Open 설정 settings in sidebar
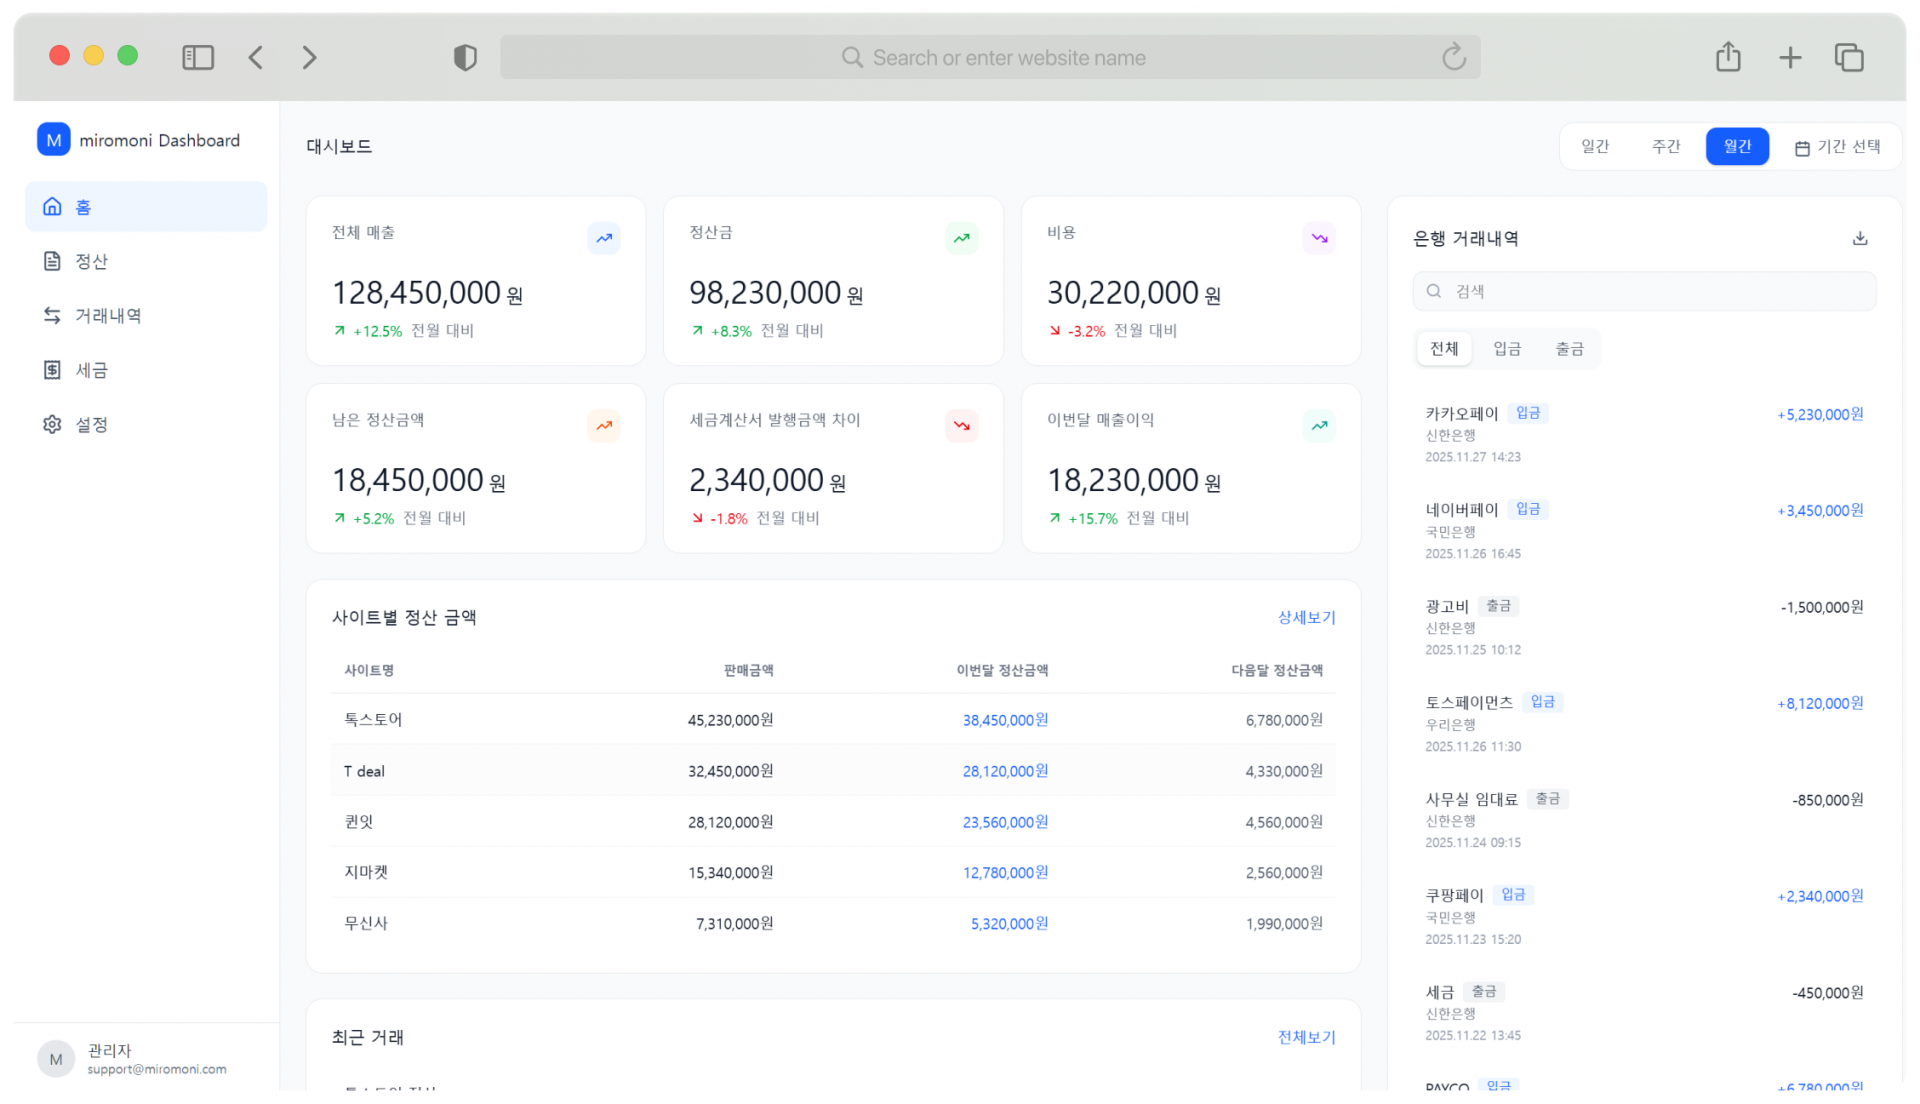This screenshot has width=1920, height=1104. click(x=90, y=425)
